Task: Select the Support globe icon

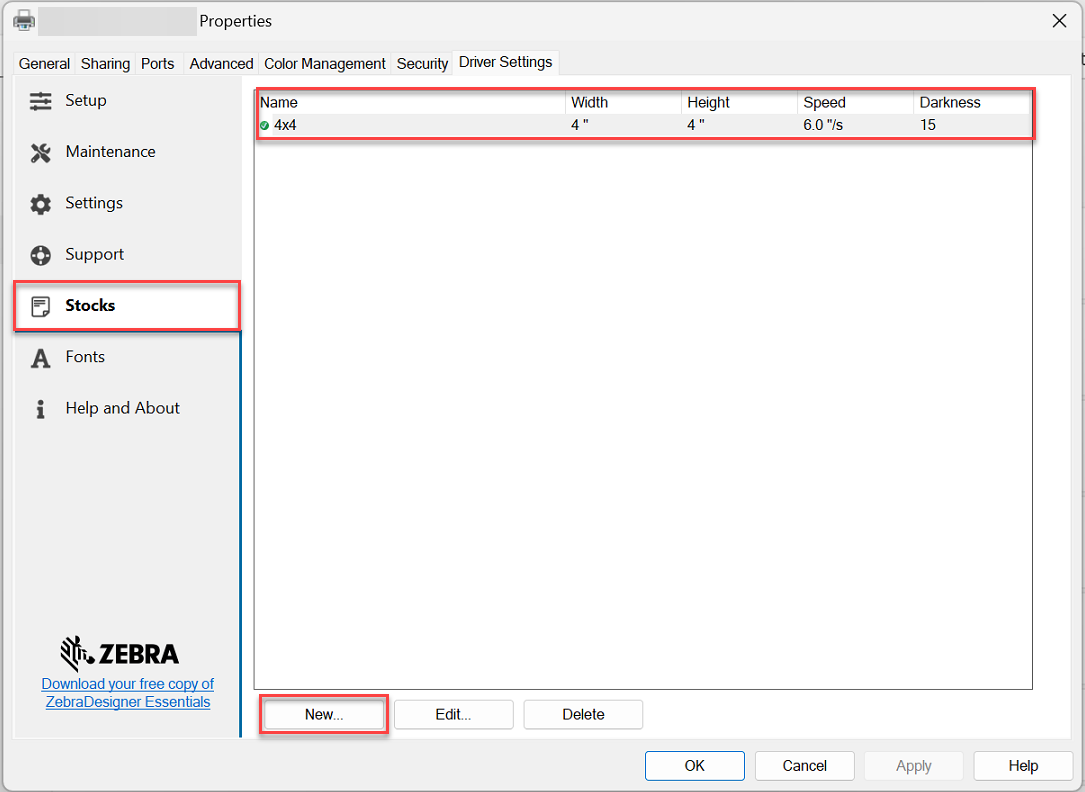Action: tap(39, 254)
